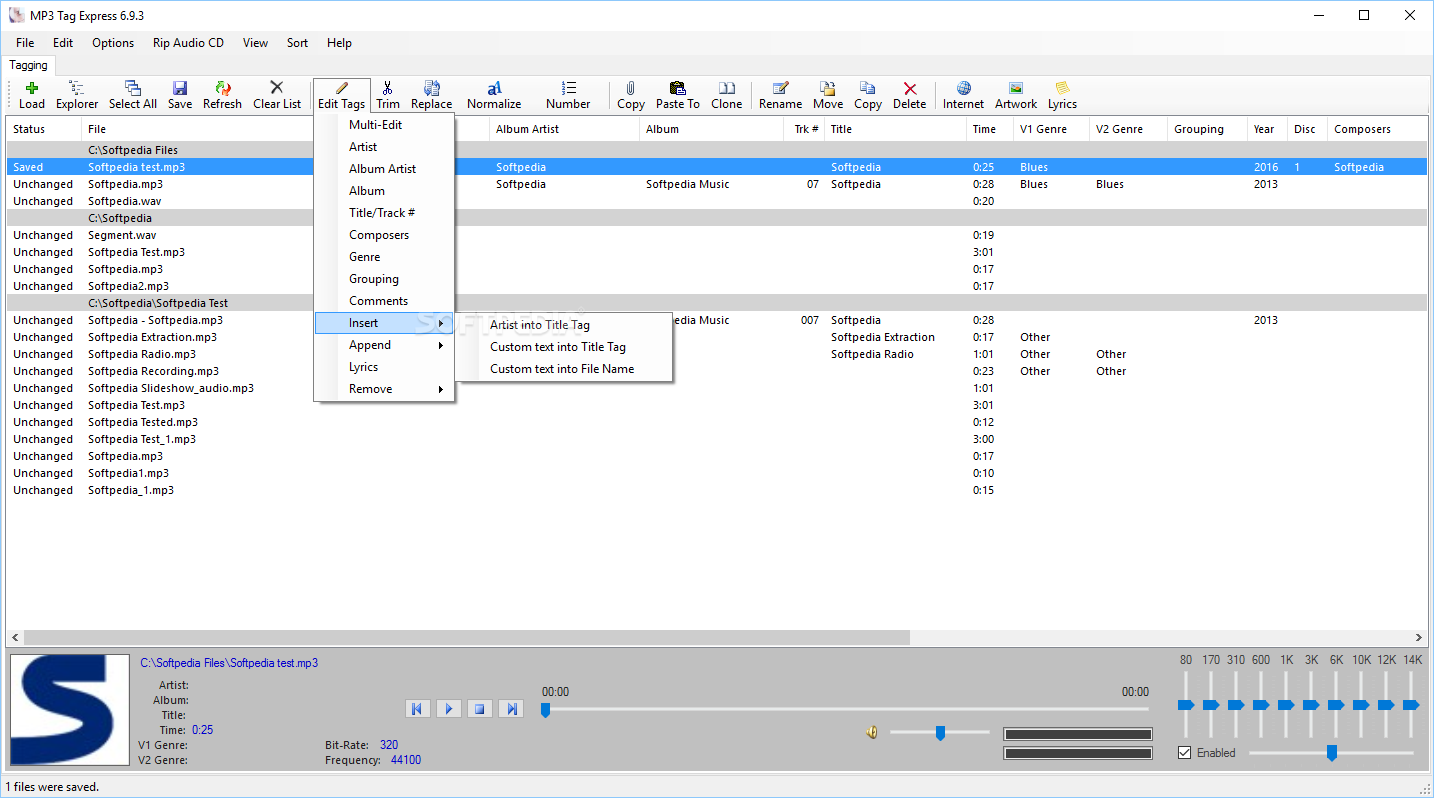Image resolution: width=1434 pixels, height=798 pixels.
Task: Open the Rip Audio CD menu
Action: click(188, 43)
